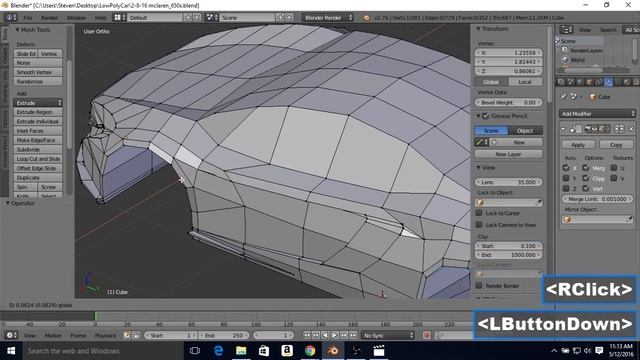640x360 pixels.
Task: Delete the current Scene with X icon
Action: [x=289, y=18]
